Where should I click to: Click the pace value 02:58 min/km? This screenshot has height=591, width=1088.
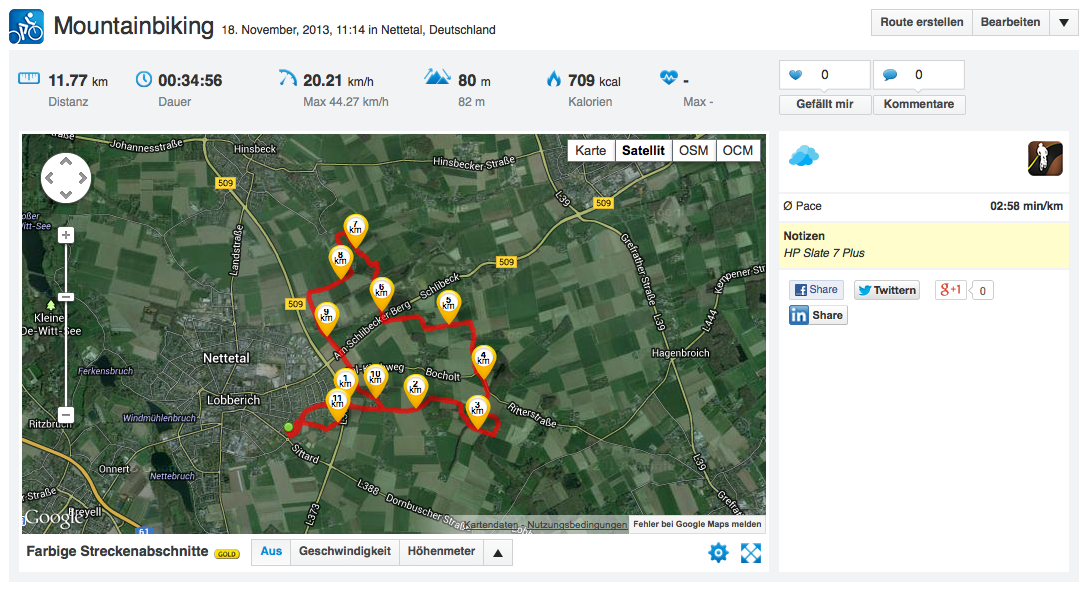coord(1026,206)
